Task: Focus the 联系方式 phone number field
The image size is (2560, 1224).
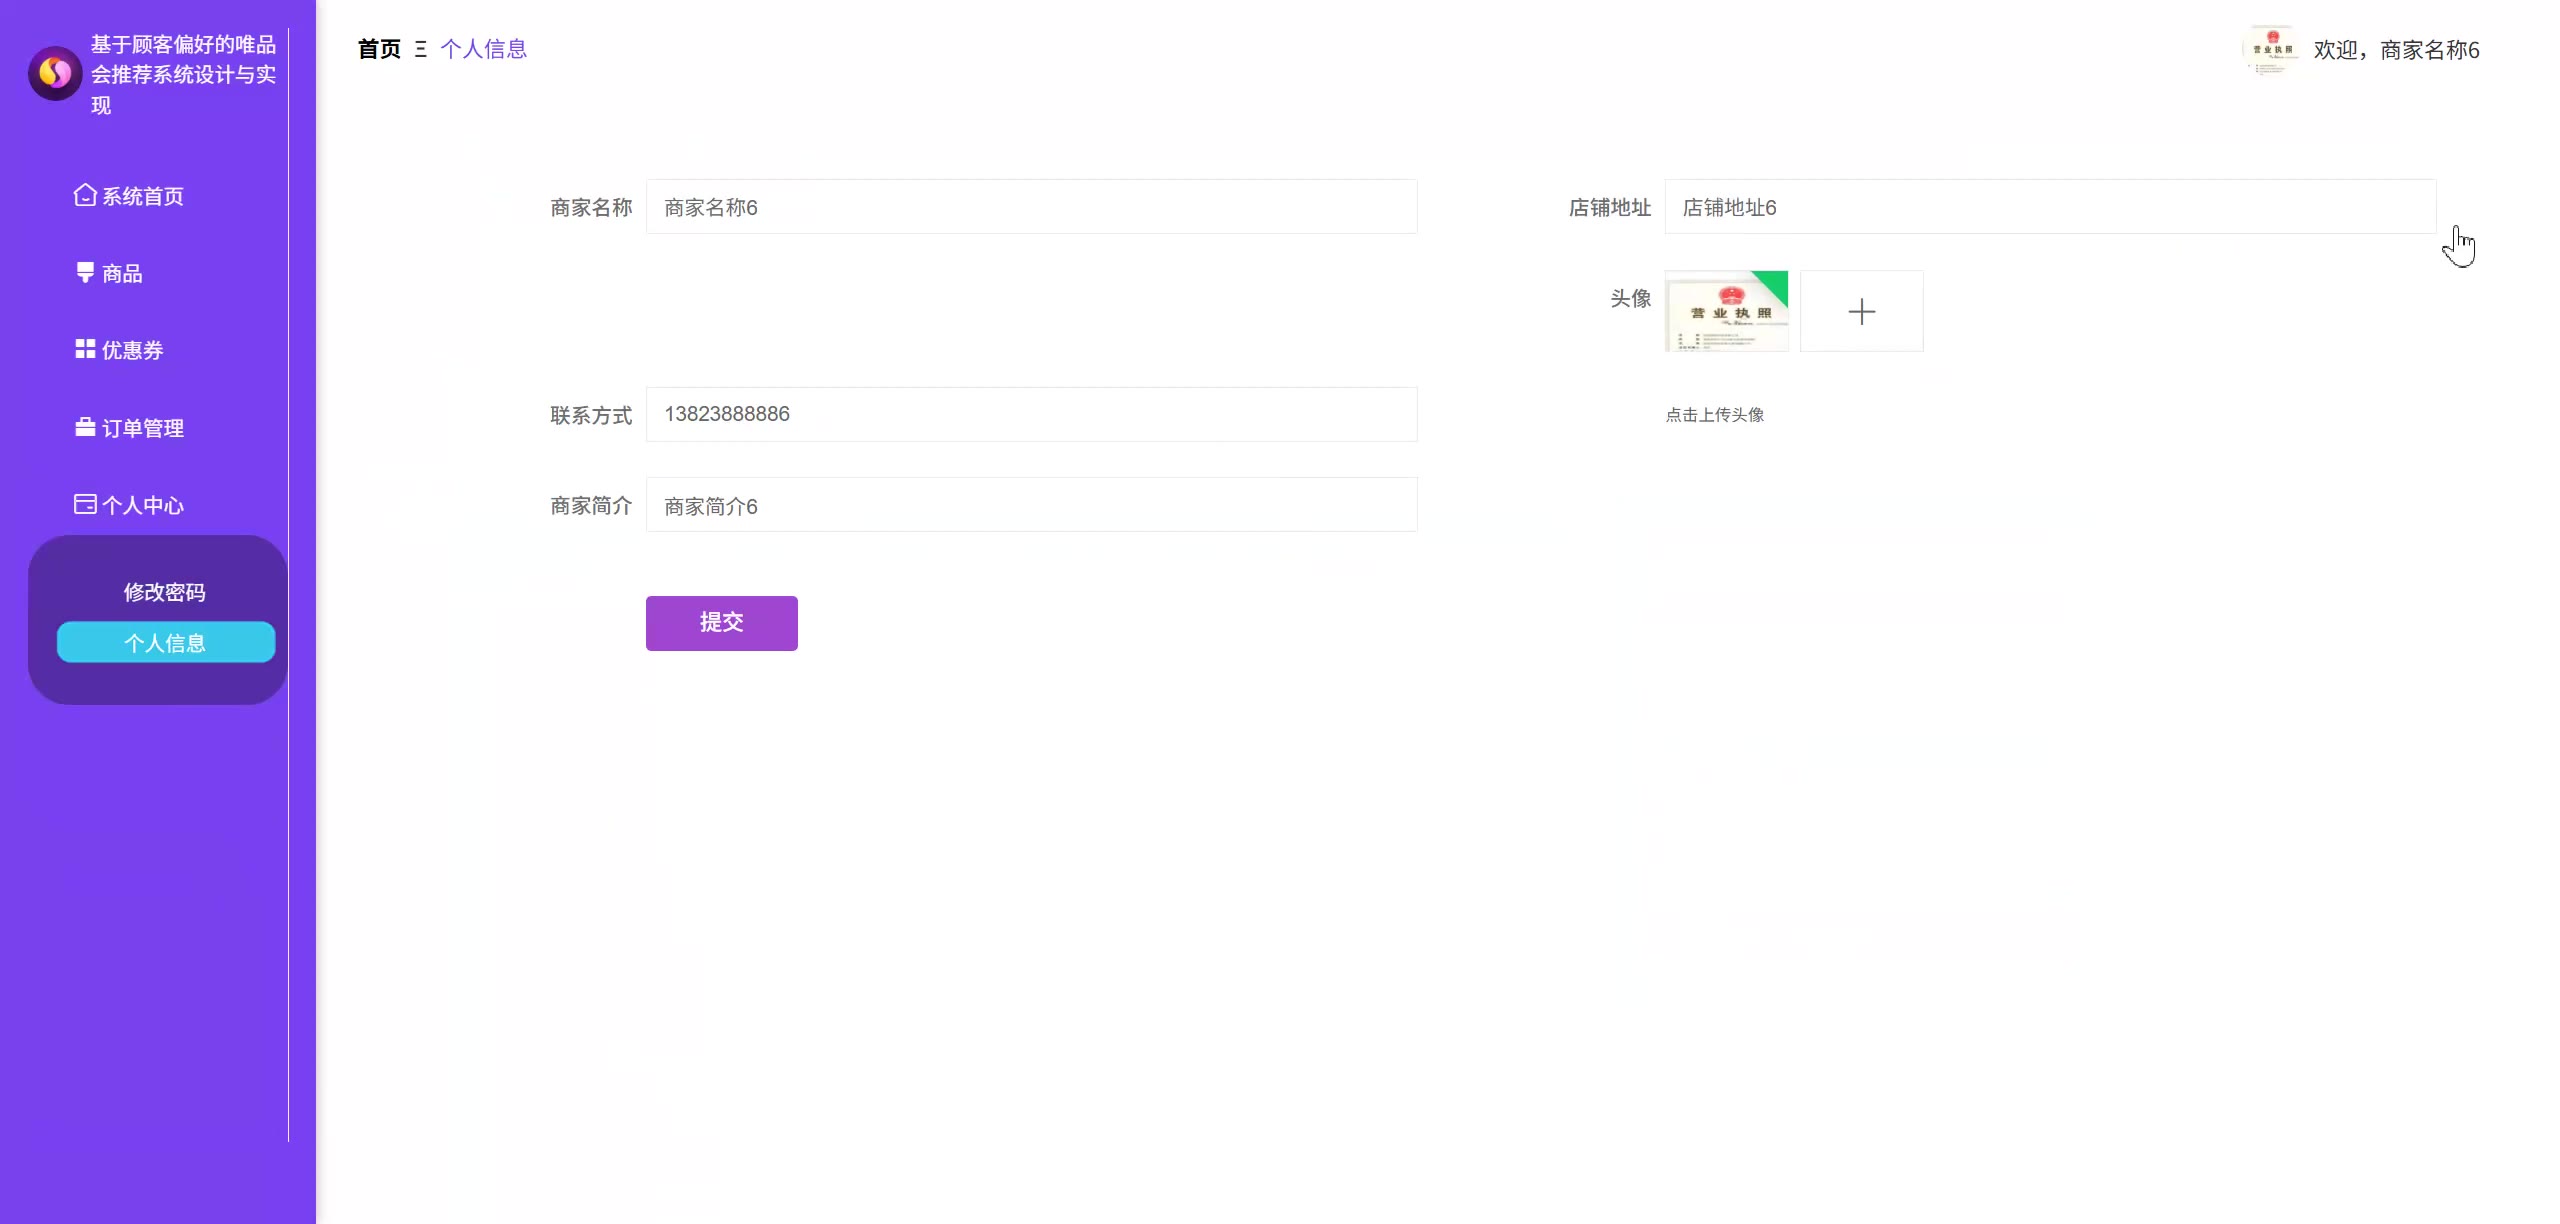Action: tap(1031, 414)
